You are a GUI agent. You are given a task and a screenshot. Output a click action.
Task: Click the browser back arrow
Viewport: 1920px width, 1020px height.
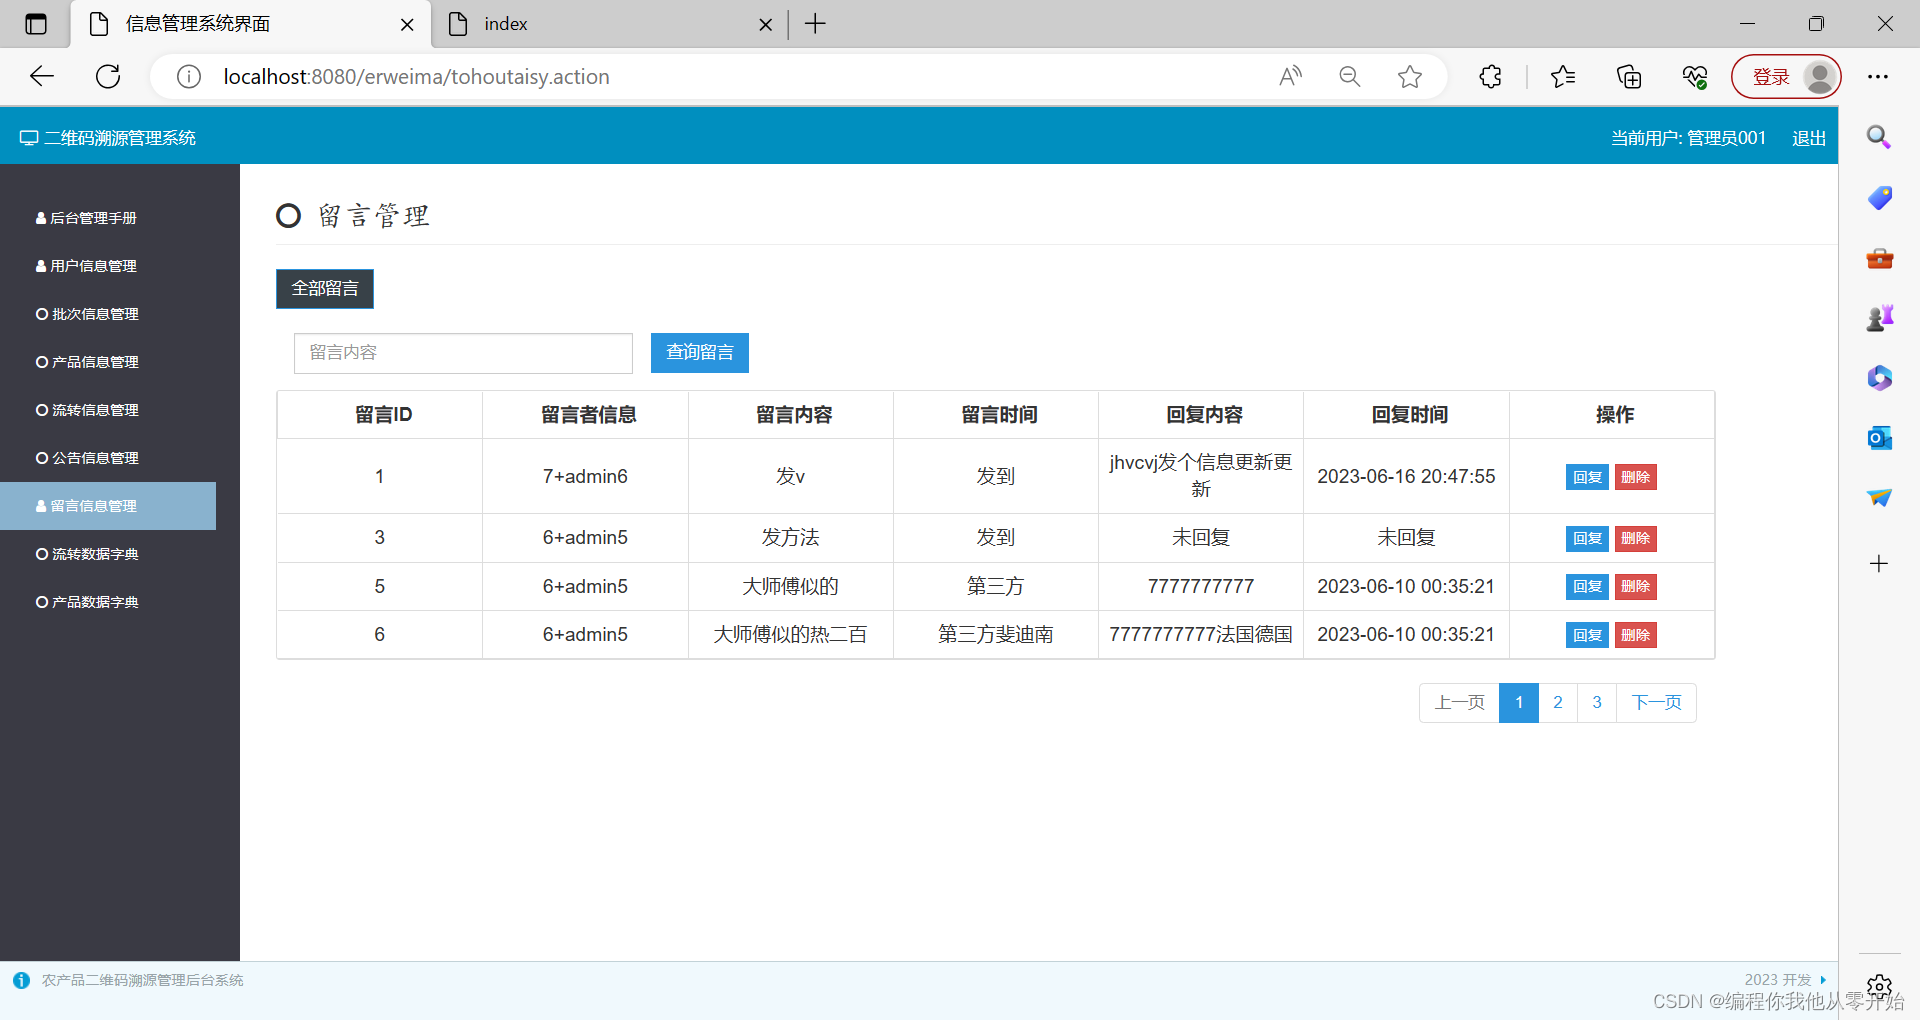42,76
